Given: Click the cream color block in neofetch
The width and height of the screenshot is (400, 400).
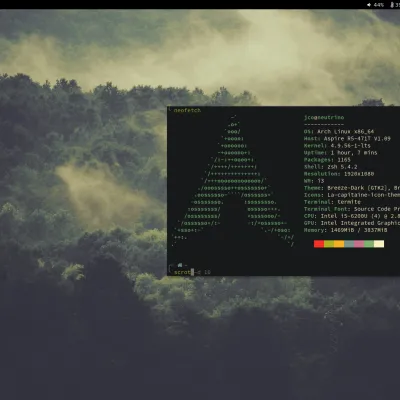Looking at the screenshot, I should pyautogui.click(x=379, y=244).
